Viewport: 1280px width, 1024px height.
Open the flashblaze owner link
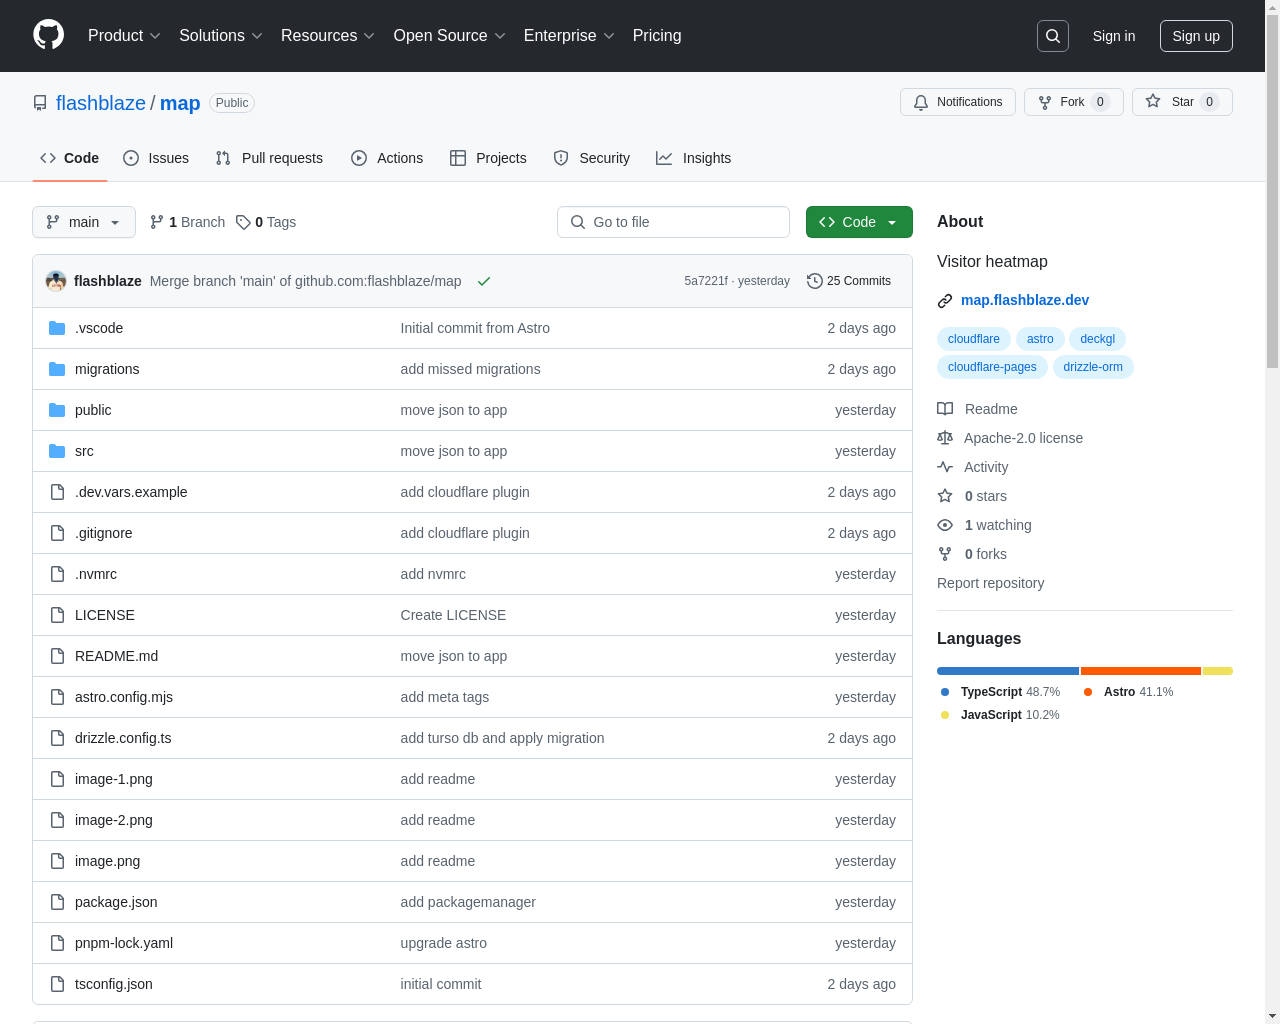pyautogui.click(x=101, y=103)
